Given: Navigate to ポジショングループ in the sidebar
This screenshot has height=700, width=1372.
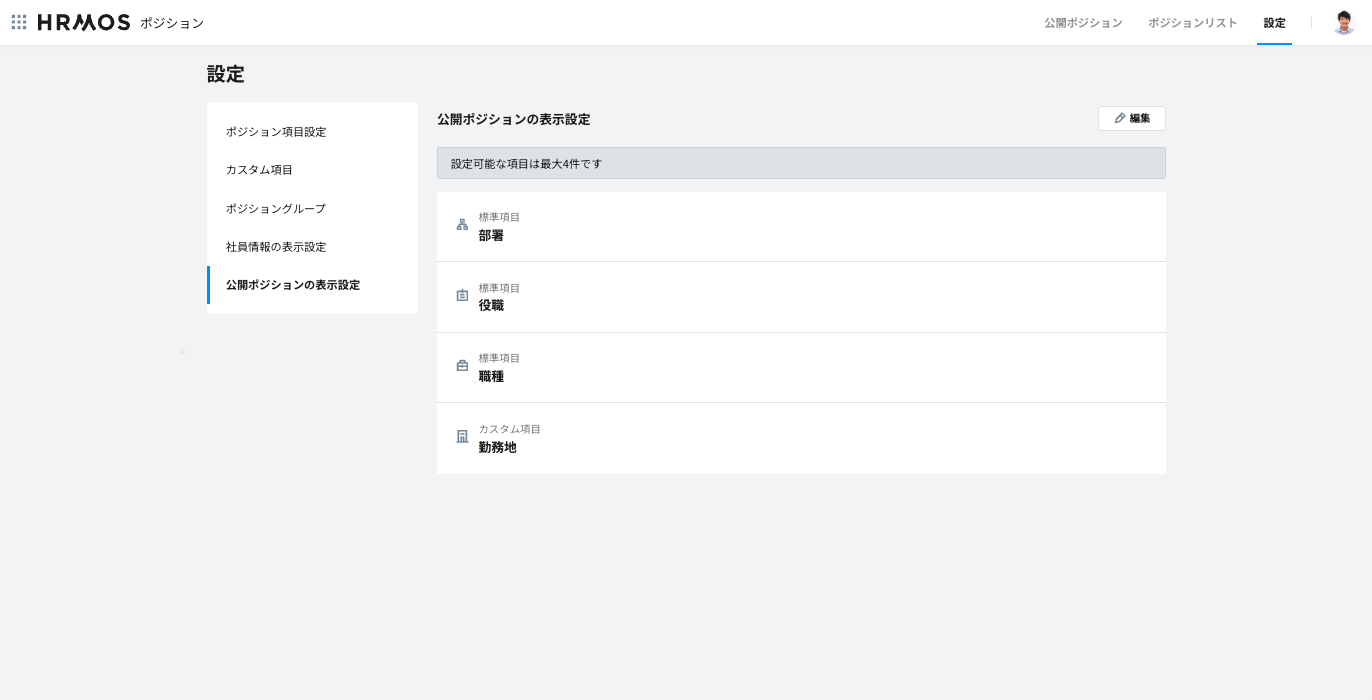Looking at the screenshot, I should (276, 209).
